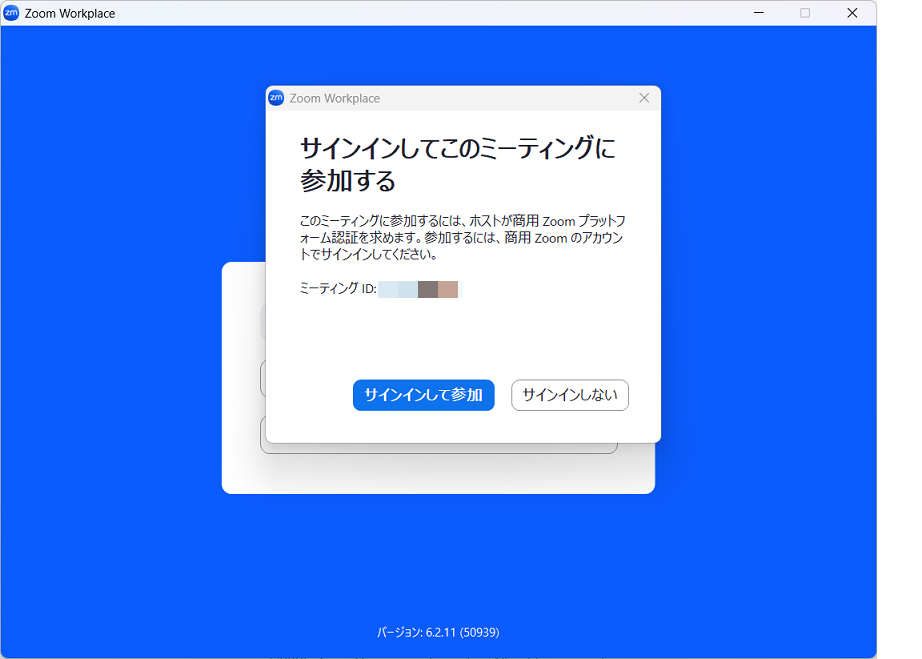Screen dimensions: 922x659
Task: Click the サインインして参加 button
Action: (423, 395)
